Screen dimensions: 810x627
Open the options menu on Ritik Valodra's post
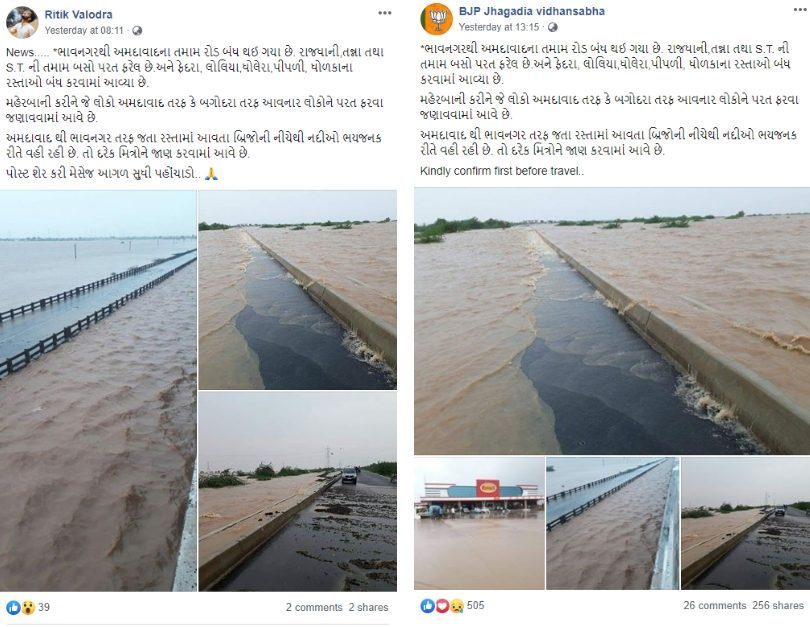click(385, 13)
